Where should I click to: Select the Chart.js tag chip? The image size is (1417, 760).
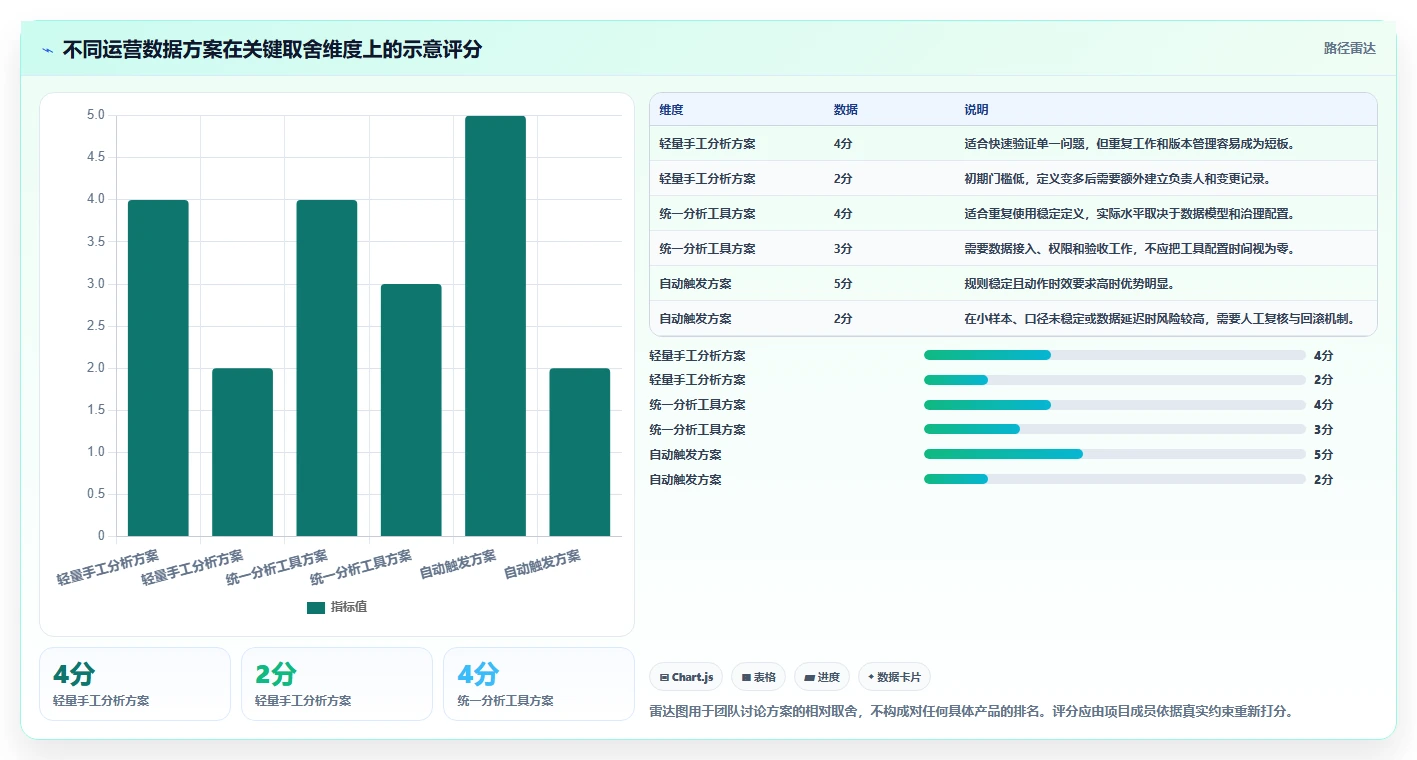coord(686,677)
